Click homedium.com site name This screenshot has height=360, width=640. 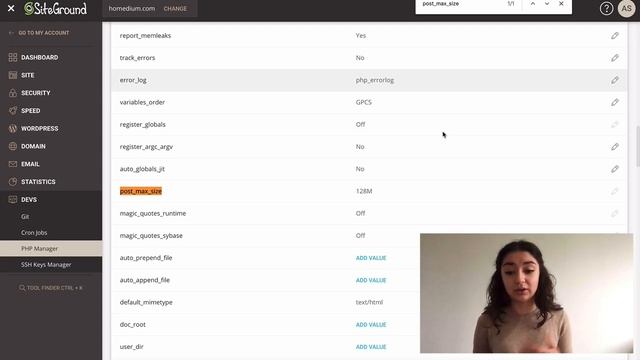pyautogui.click(x=131, y=9)
